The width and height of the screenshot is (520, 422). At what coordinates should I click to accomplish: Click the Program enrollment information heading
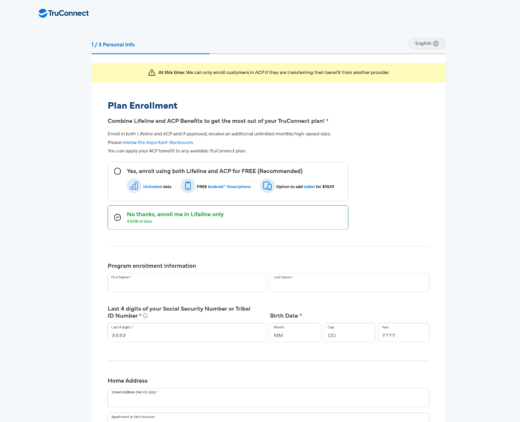click(x=152, y=266)
